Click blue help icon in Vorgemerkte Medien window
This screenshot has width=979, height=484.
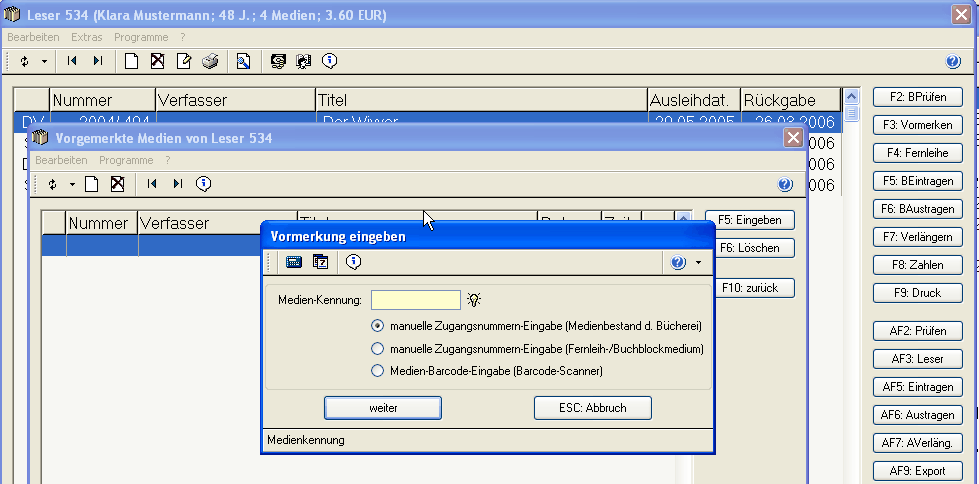tap(785, 184)
